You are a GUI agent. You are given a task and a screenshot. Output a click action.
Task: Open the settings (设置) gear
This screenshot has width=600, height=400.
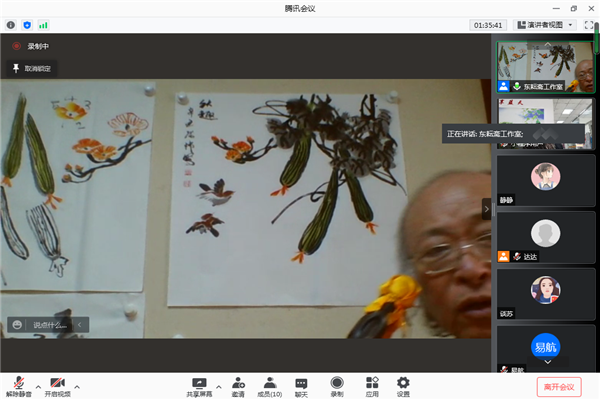pos(403,383)
